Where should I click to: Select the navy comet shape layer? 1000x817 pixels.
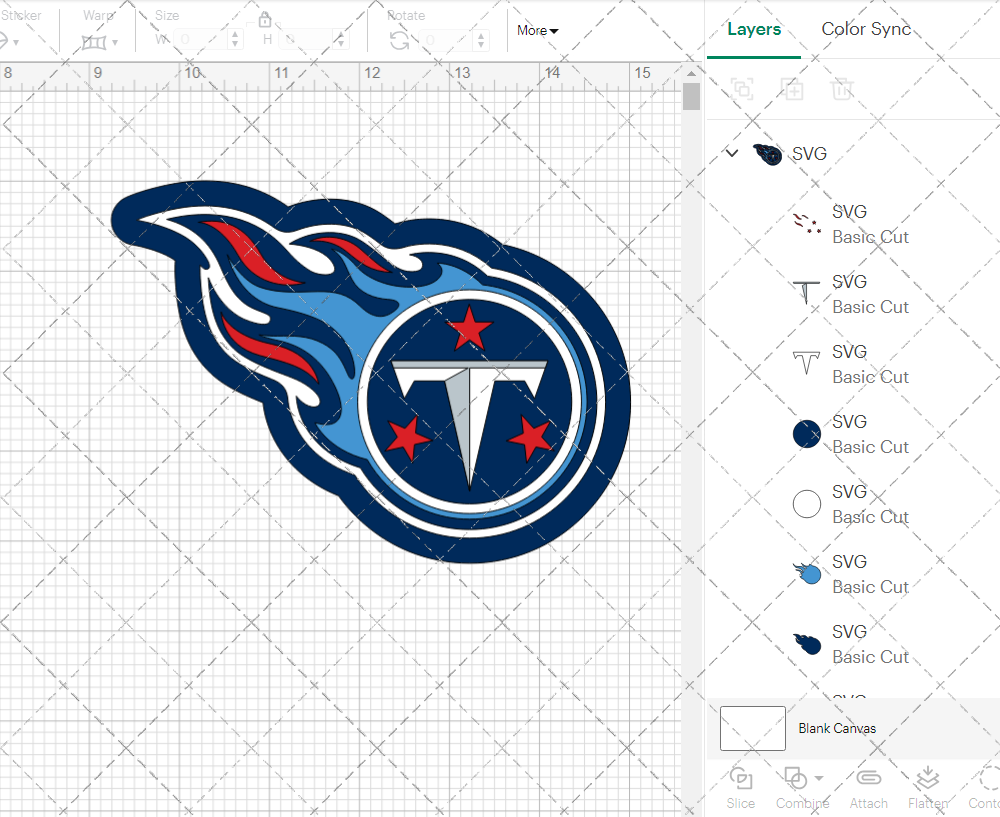point(851,644)
